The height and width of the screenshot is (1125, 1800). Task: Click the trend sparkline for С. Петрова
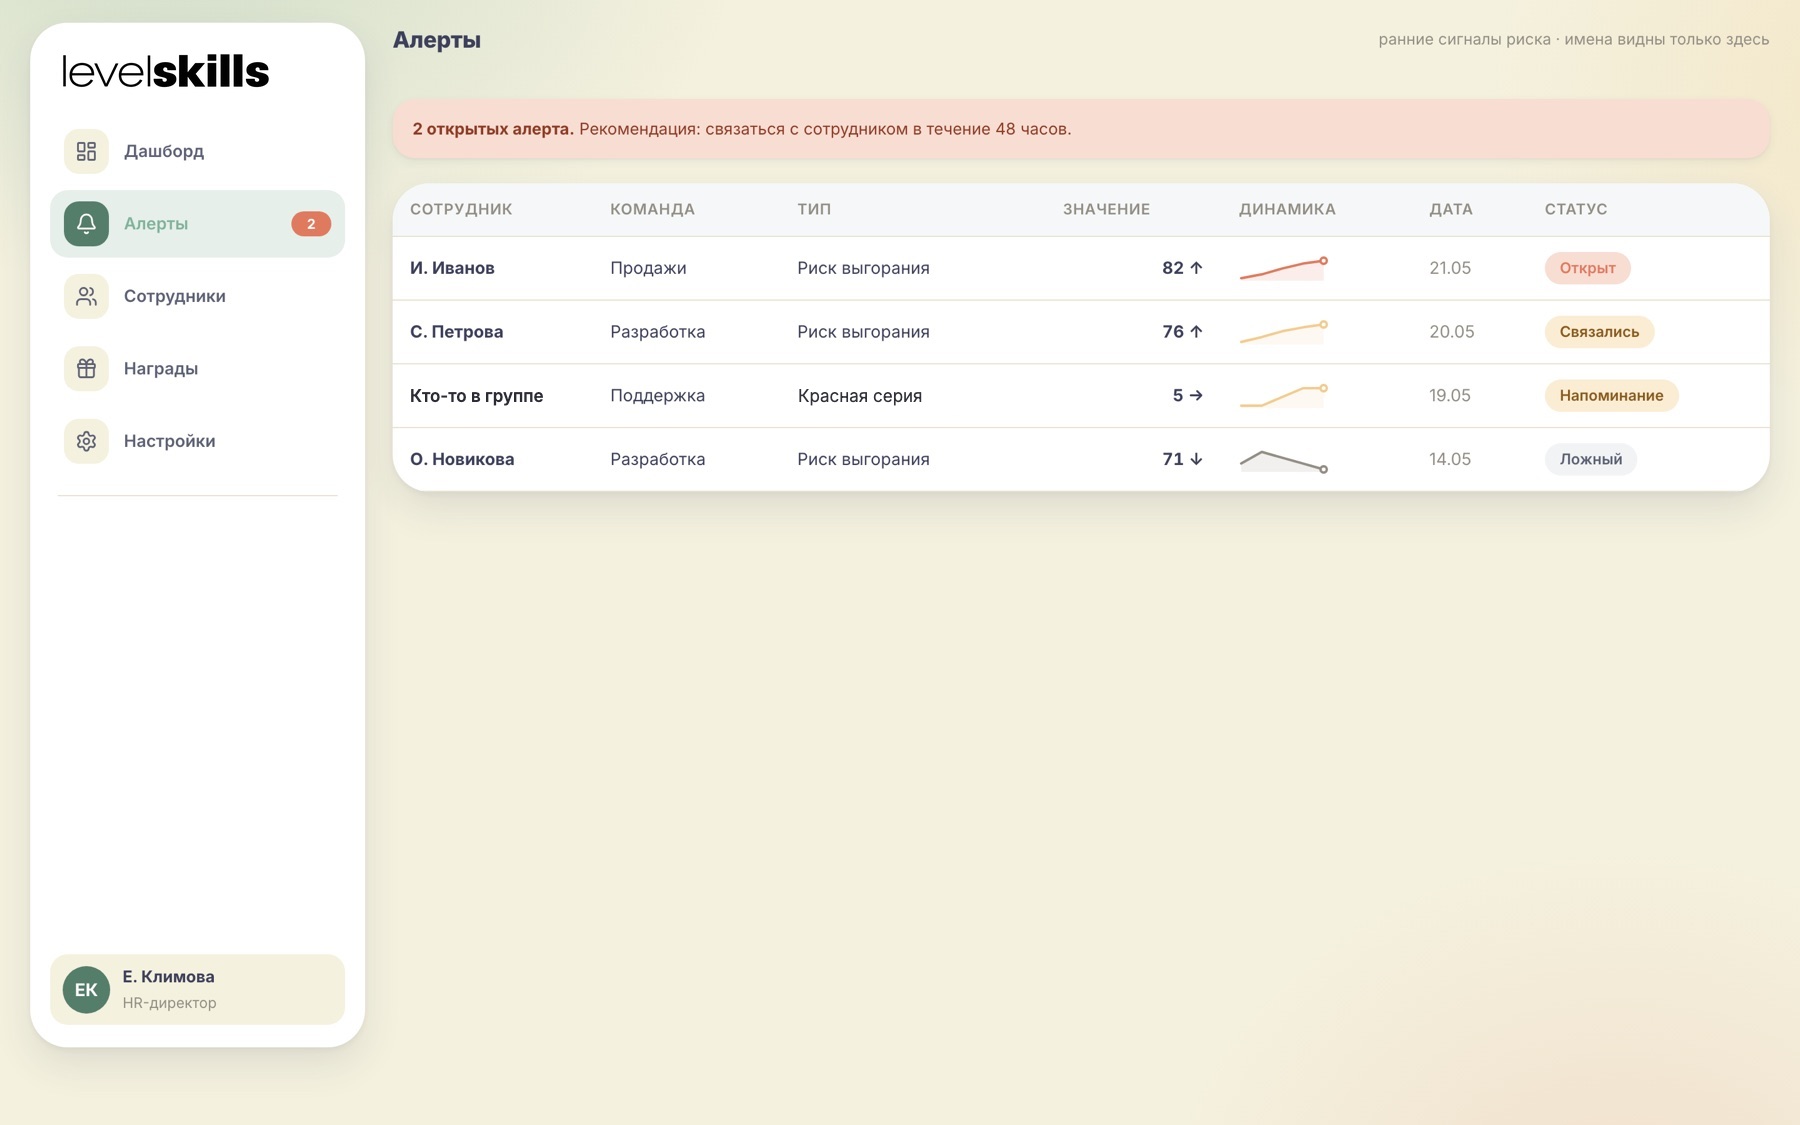pos(1284,332)
